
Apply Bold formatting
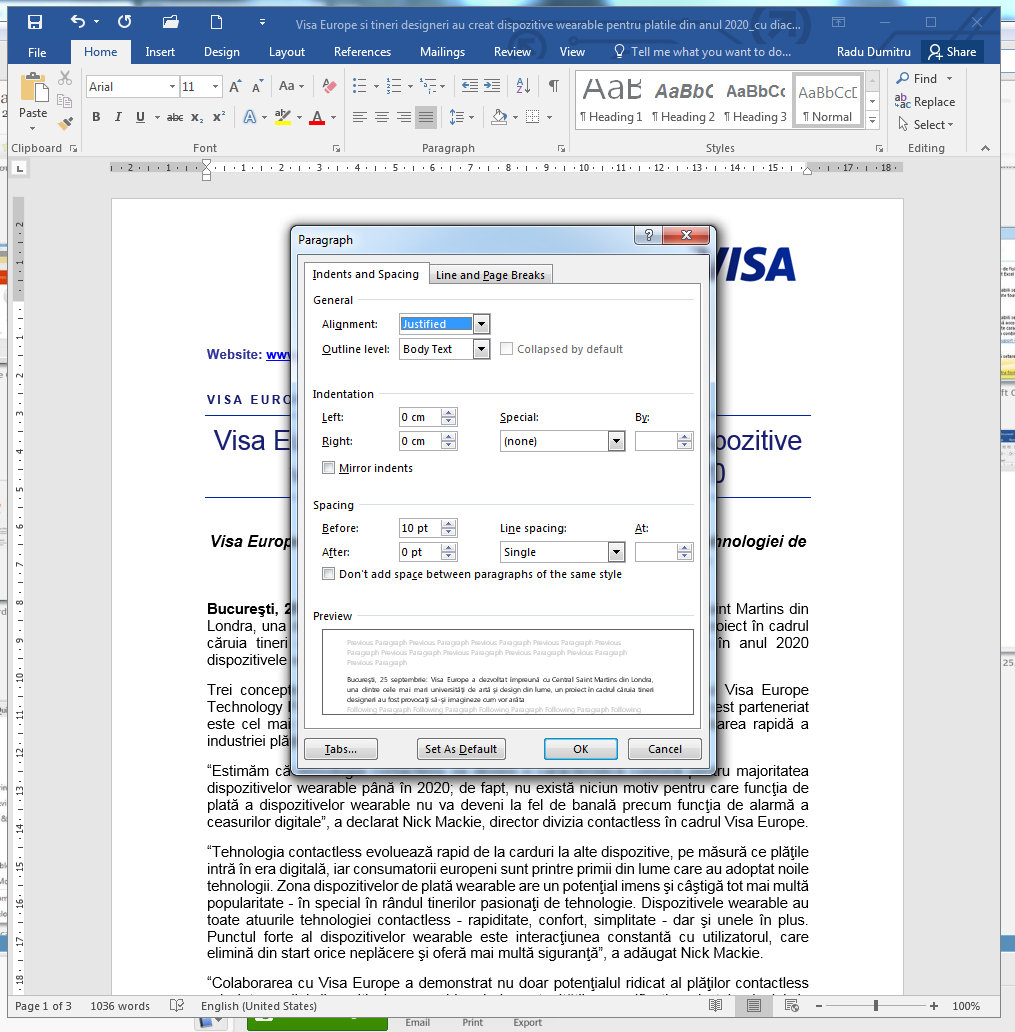pos(96,117)
